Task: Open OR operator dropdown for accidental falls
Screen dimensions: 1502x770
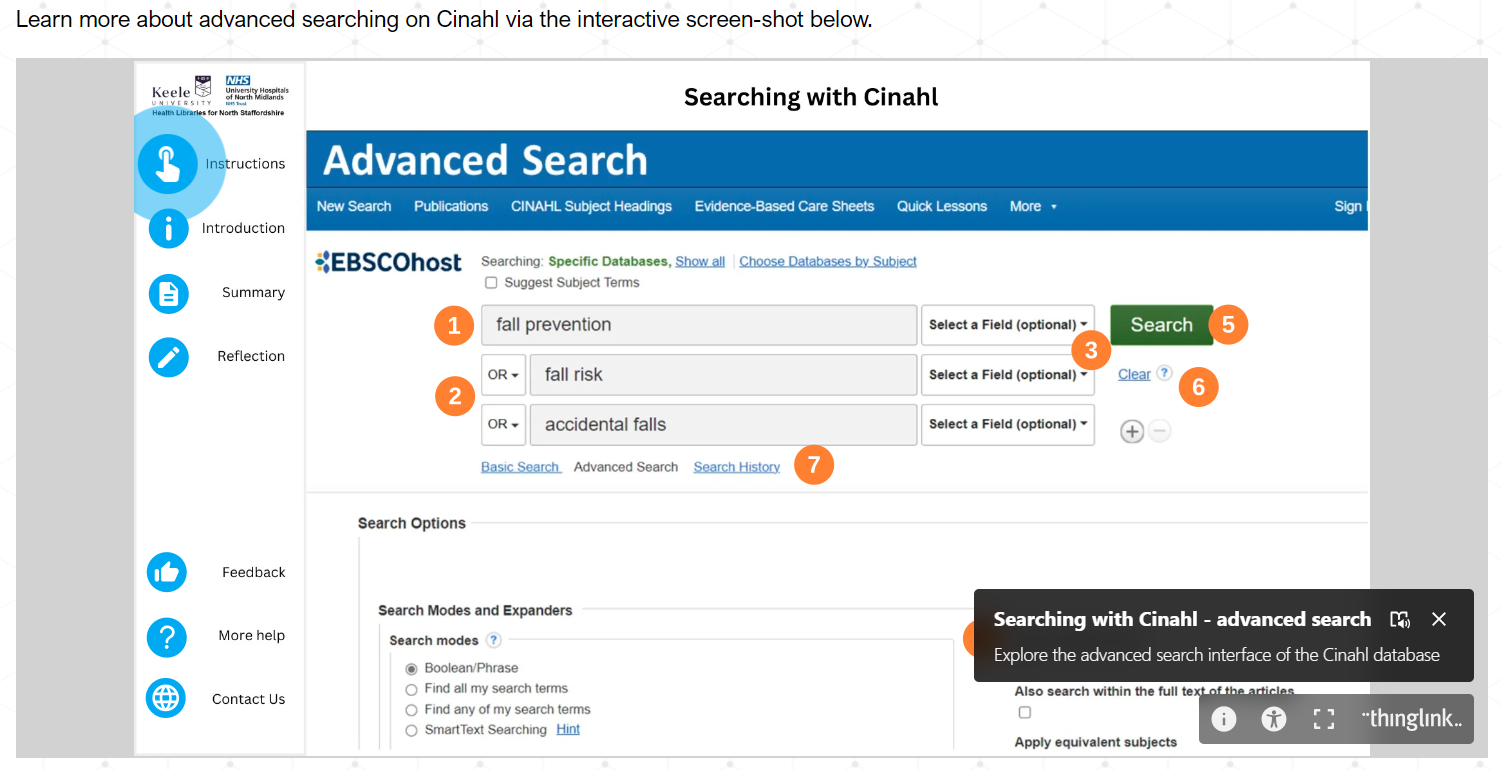Action: point(503,424)
